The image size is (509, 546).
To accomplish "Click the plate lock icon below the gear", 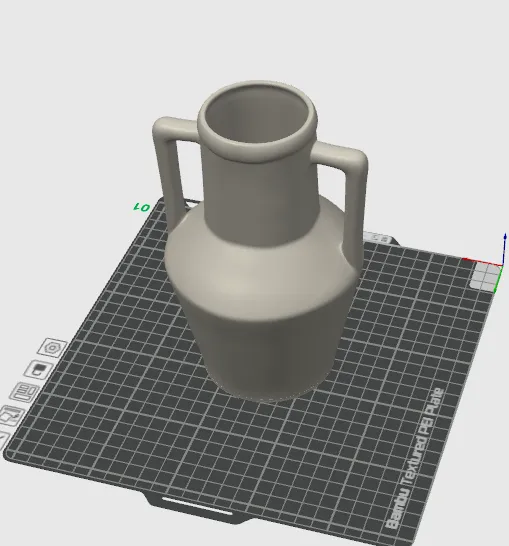I will pos(39,370).
